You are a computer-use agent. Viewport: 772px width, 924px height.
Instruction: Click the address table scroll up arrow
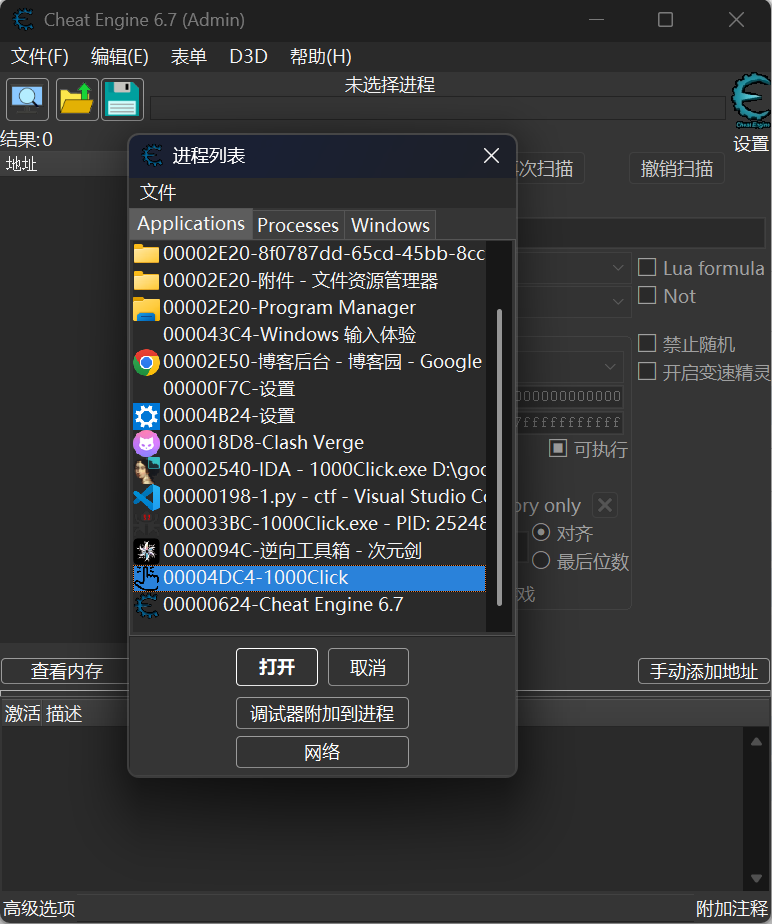click(757, 742)
